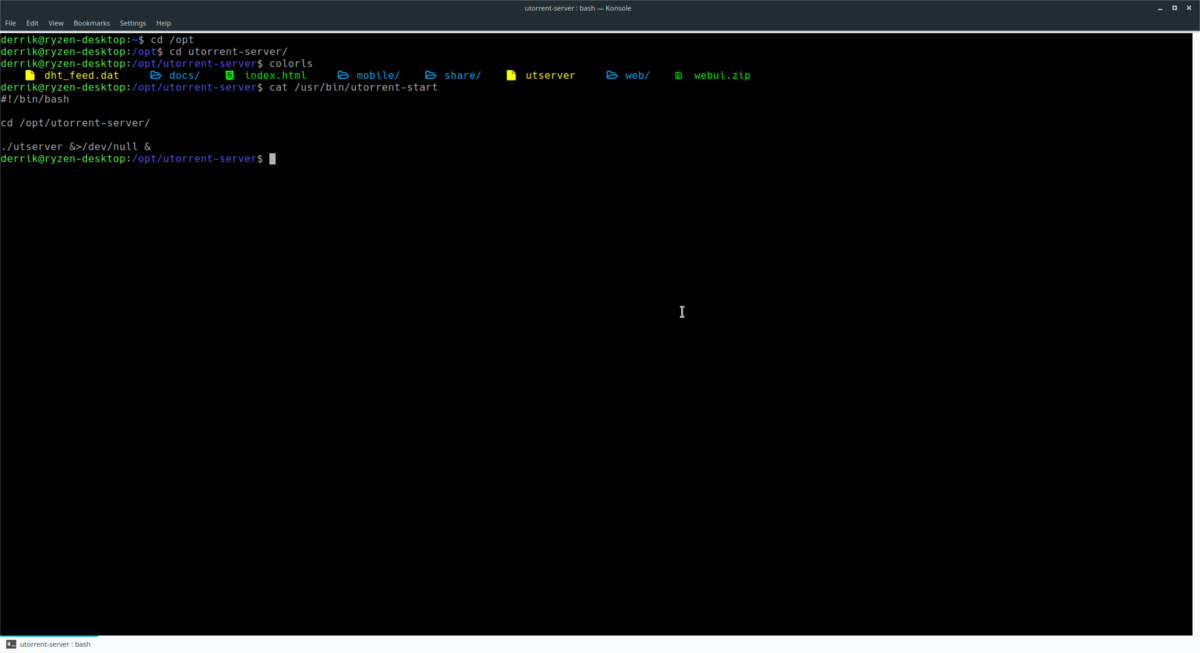Click the yellow file icon beside dht_feed.dat
This screenshot has height=653, width=1200.
pos(30,75)
